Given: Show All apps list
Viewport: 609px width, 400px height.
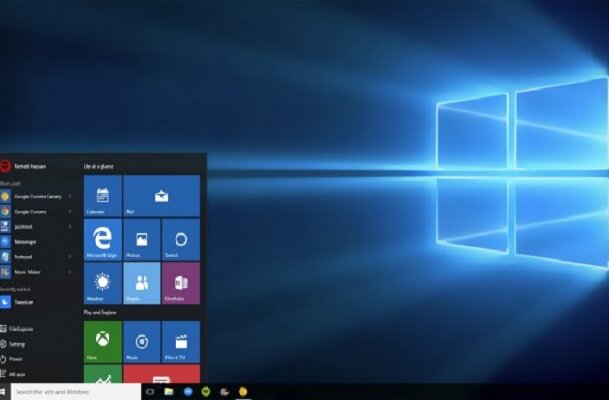Looking at the screenshot, I should tap(15, 373).
